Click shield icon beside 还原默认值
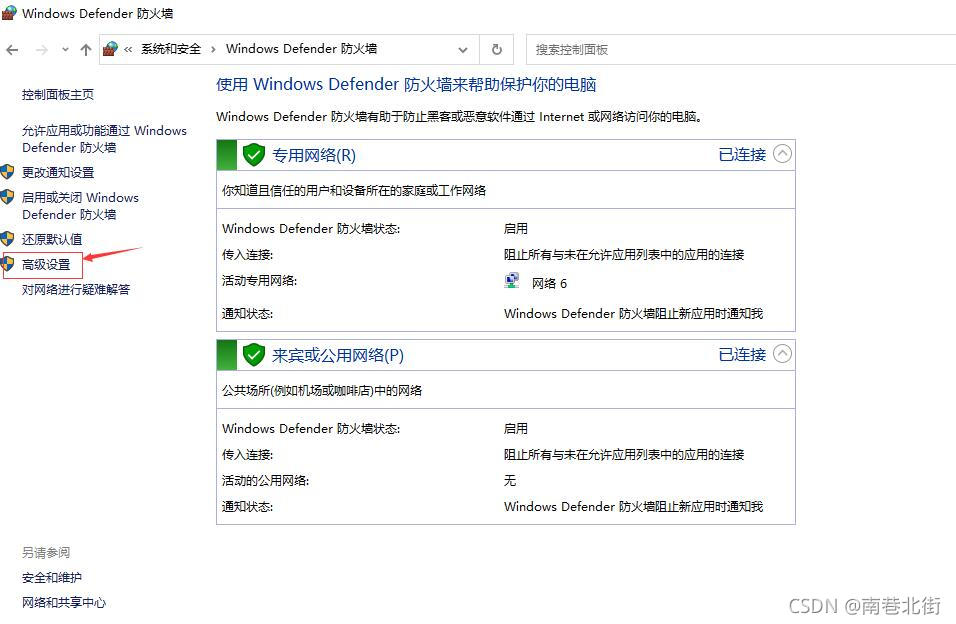956x624 pixels. click(7, 238)
